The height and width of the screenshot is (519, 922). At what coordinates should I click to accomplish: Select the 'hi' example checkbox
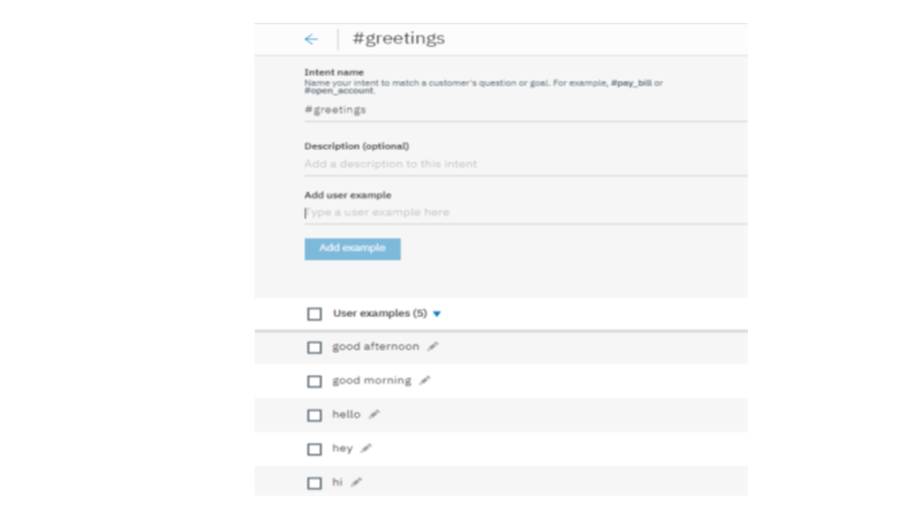(314, 484)
